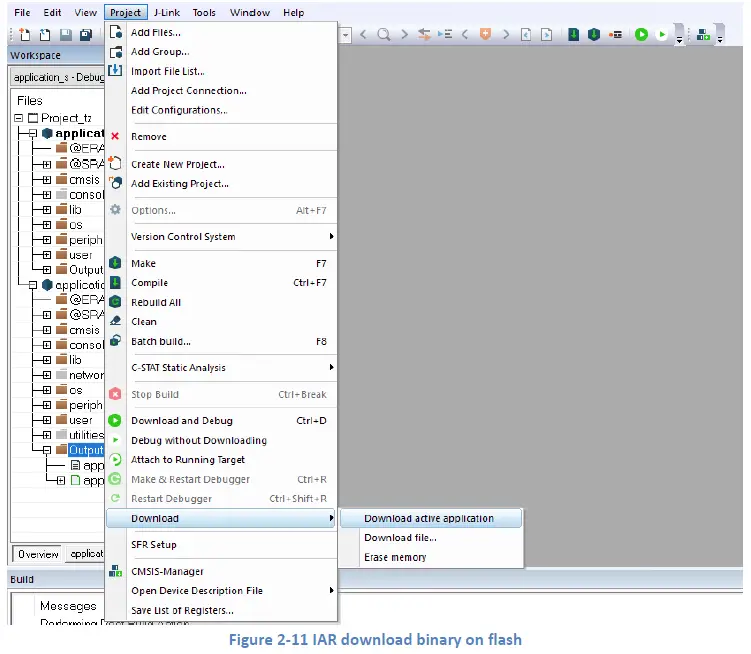The width and height of the screenshot is (751, 654).
Task: Click the Add Existing Project icon
Action: tap(115, 183)
